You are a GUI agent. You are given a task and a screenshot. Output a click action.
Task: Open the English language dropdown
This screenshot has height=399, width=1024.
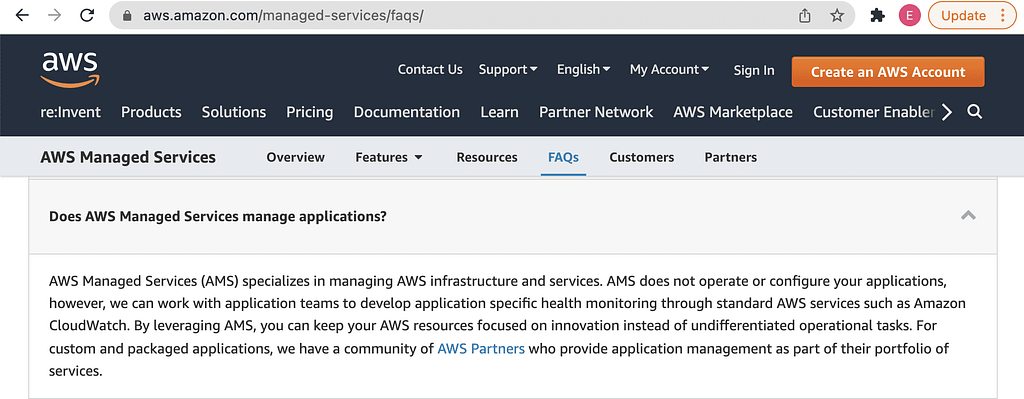point(583,69)
